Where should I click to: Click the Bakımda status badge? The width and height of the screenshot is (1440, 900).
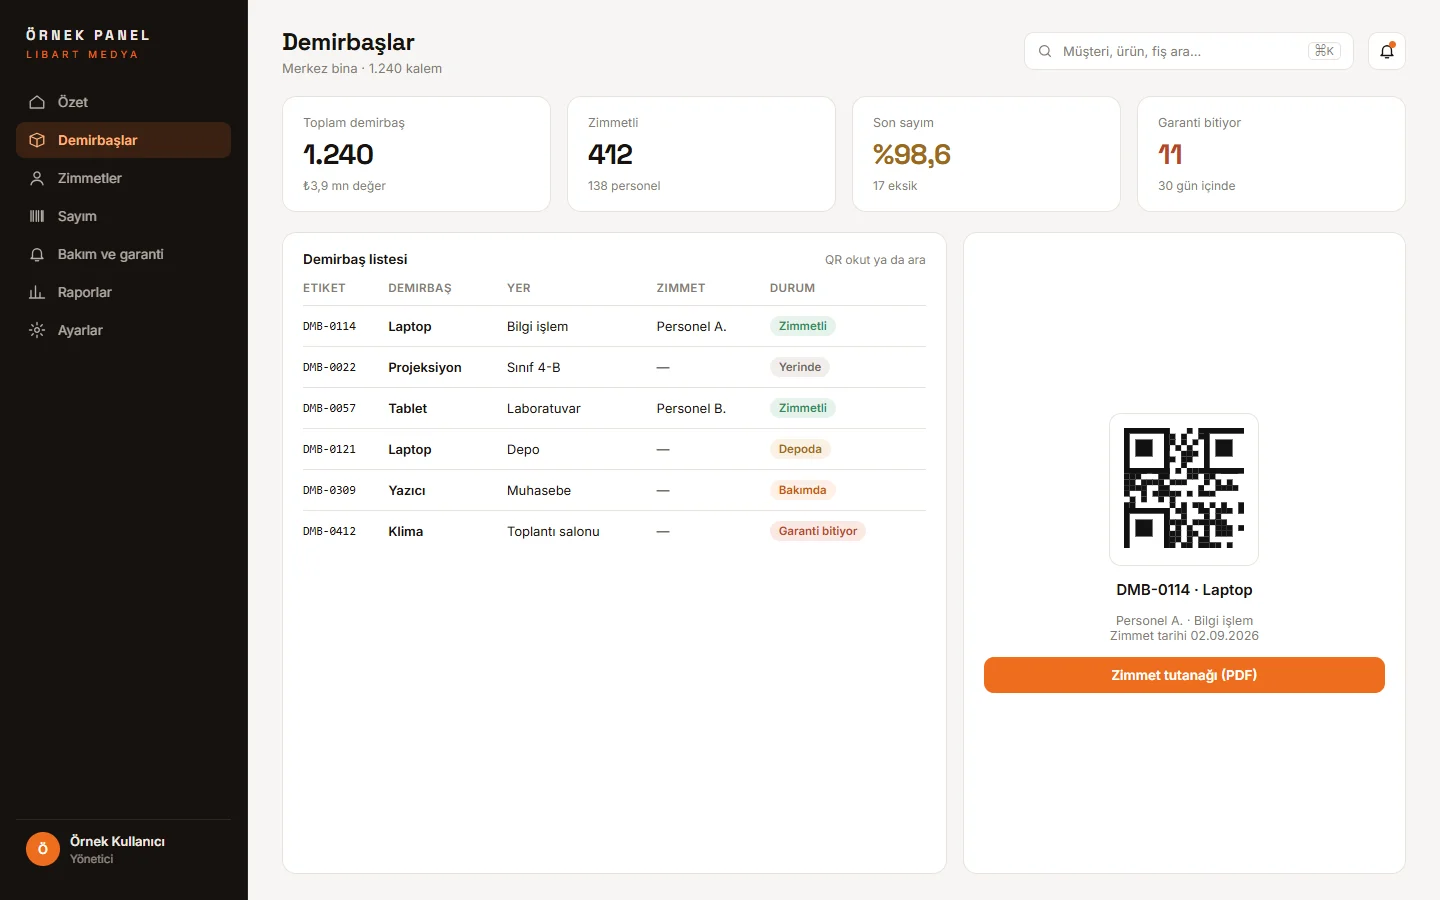coord(803,490)
